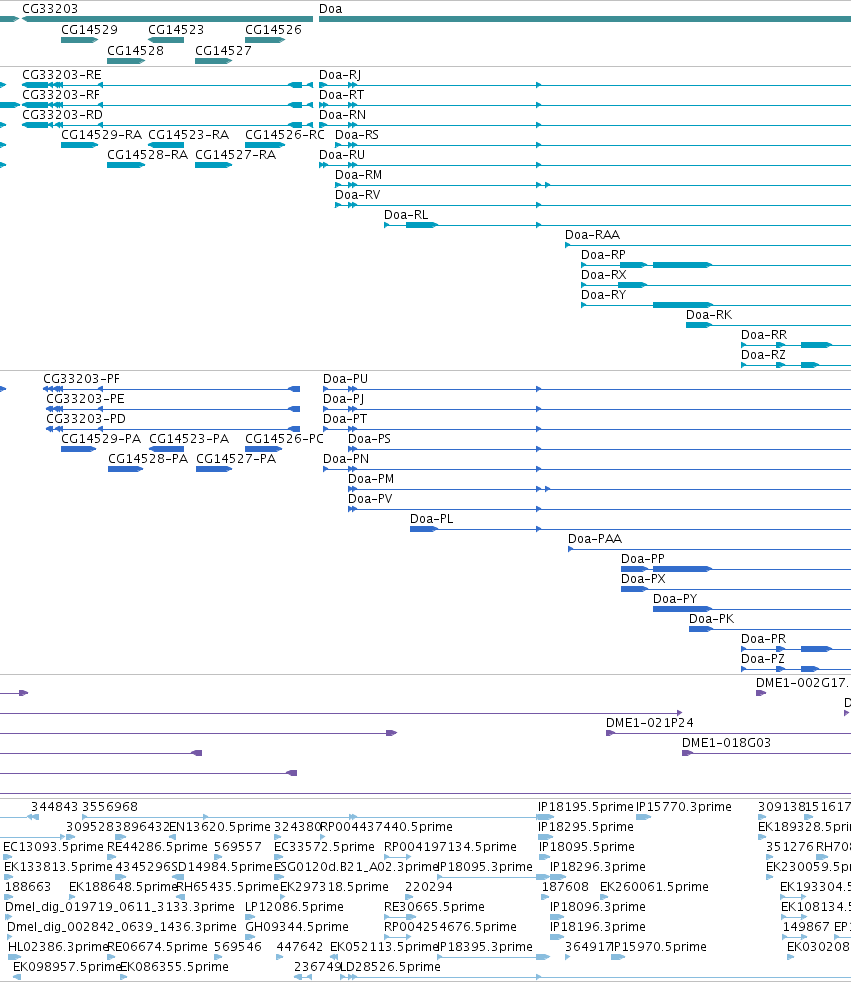The height and width of the screenshot is (982, 851).
Task: Click the Doa-RM transcript
Action: pyautogui.click(x=358, y=175)
